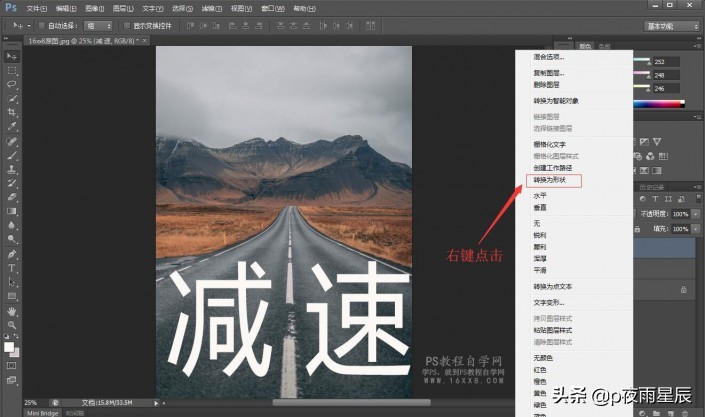Select the Rectangle shape tool

12,296
